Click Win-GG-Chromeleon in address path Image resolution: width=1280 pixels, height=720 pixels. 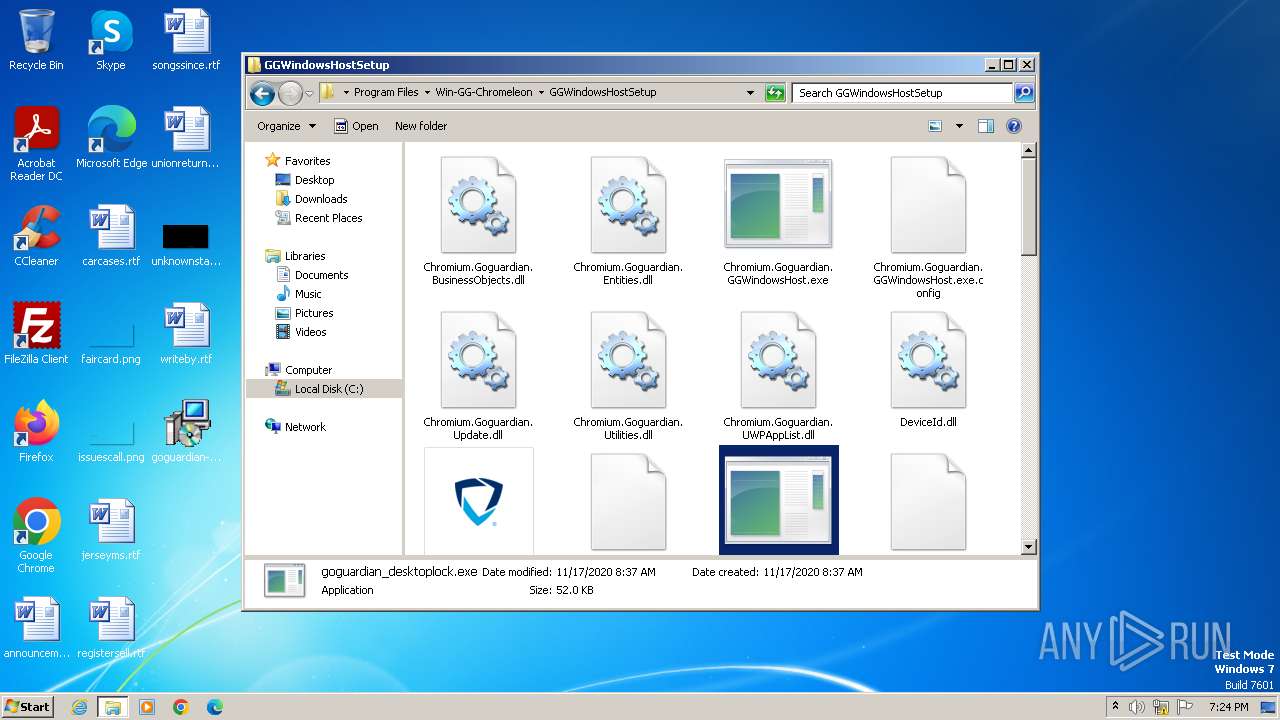pyautogui.click(x=484, y=92)
